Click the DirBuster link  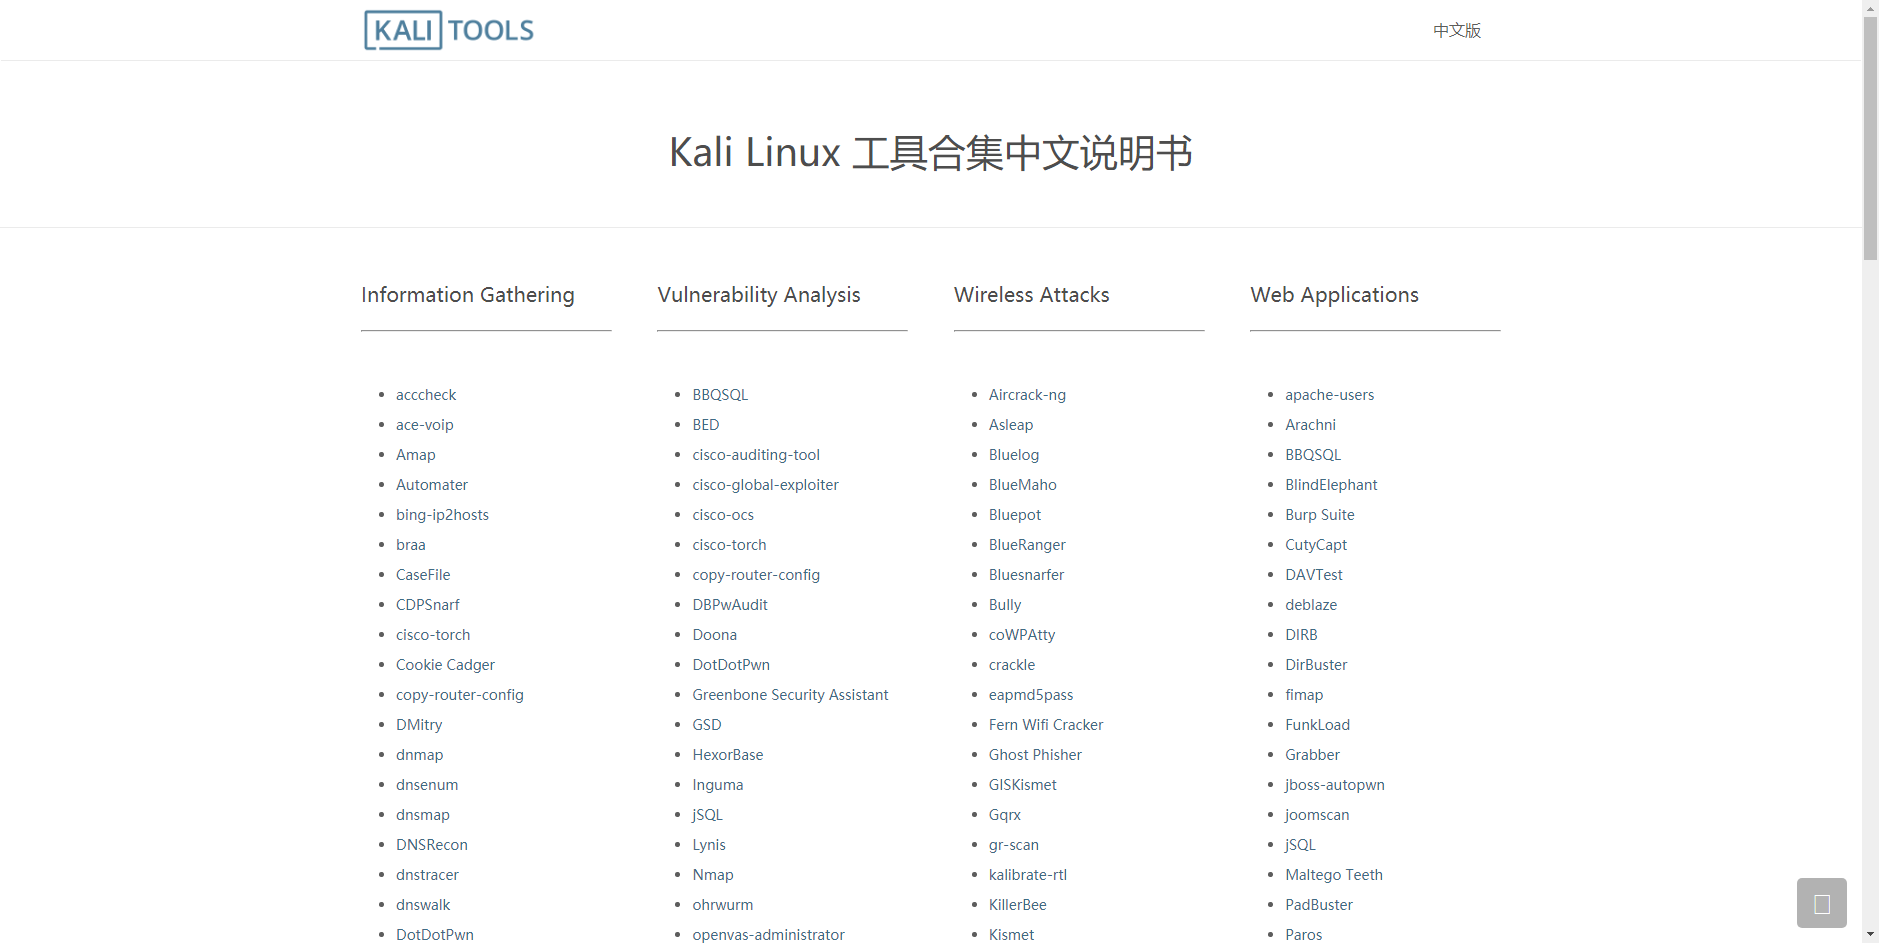[x=1316, y=665]
